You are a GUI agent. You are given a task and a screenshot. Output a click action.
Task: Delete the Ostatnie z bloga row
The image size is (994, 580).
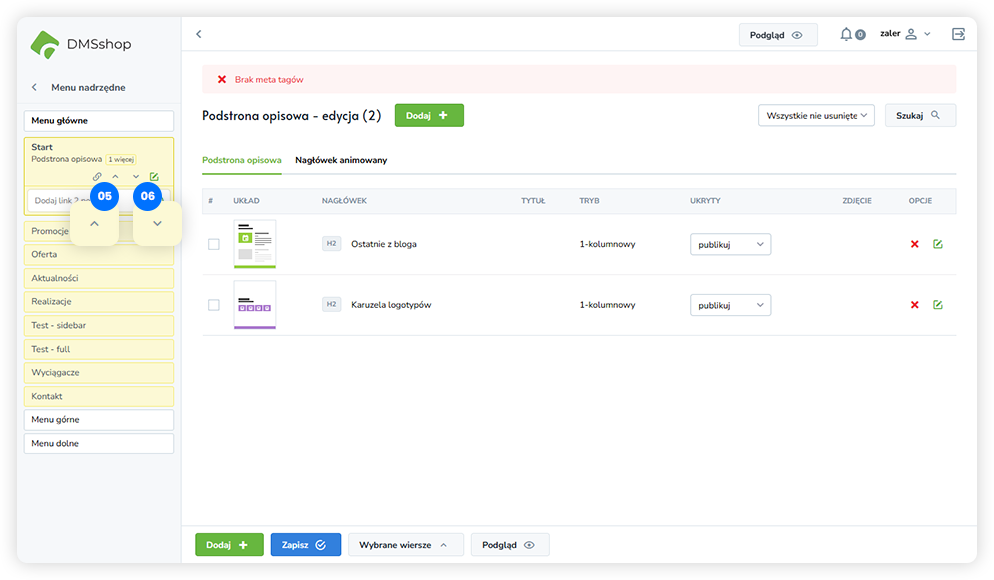coord(914,244)
